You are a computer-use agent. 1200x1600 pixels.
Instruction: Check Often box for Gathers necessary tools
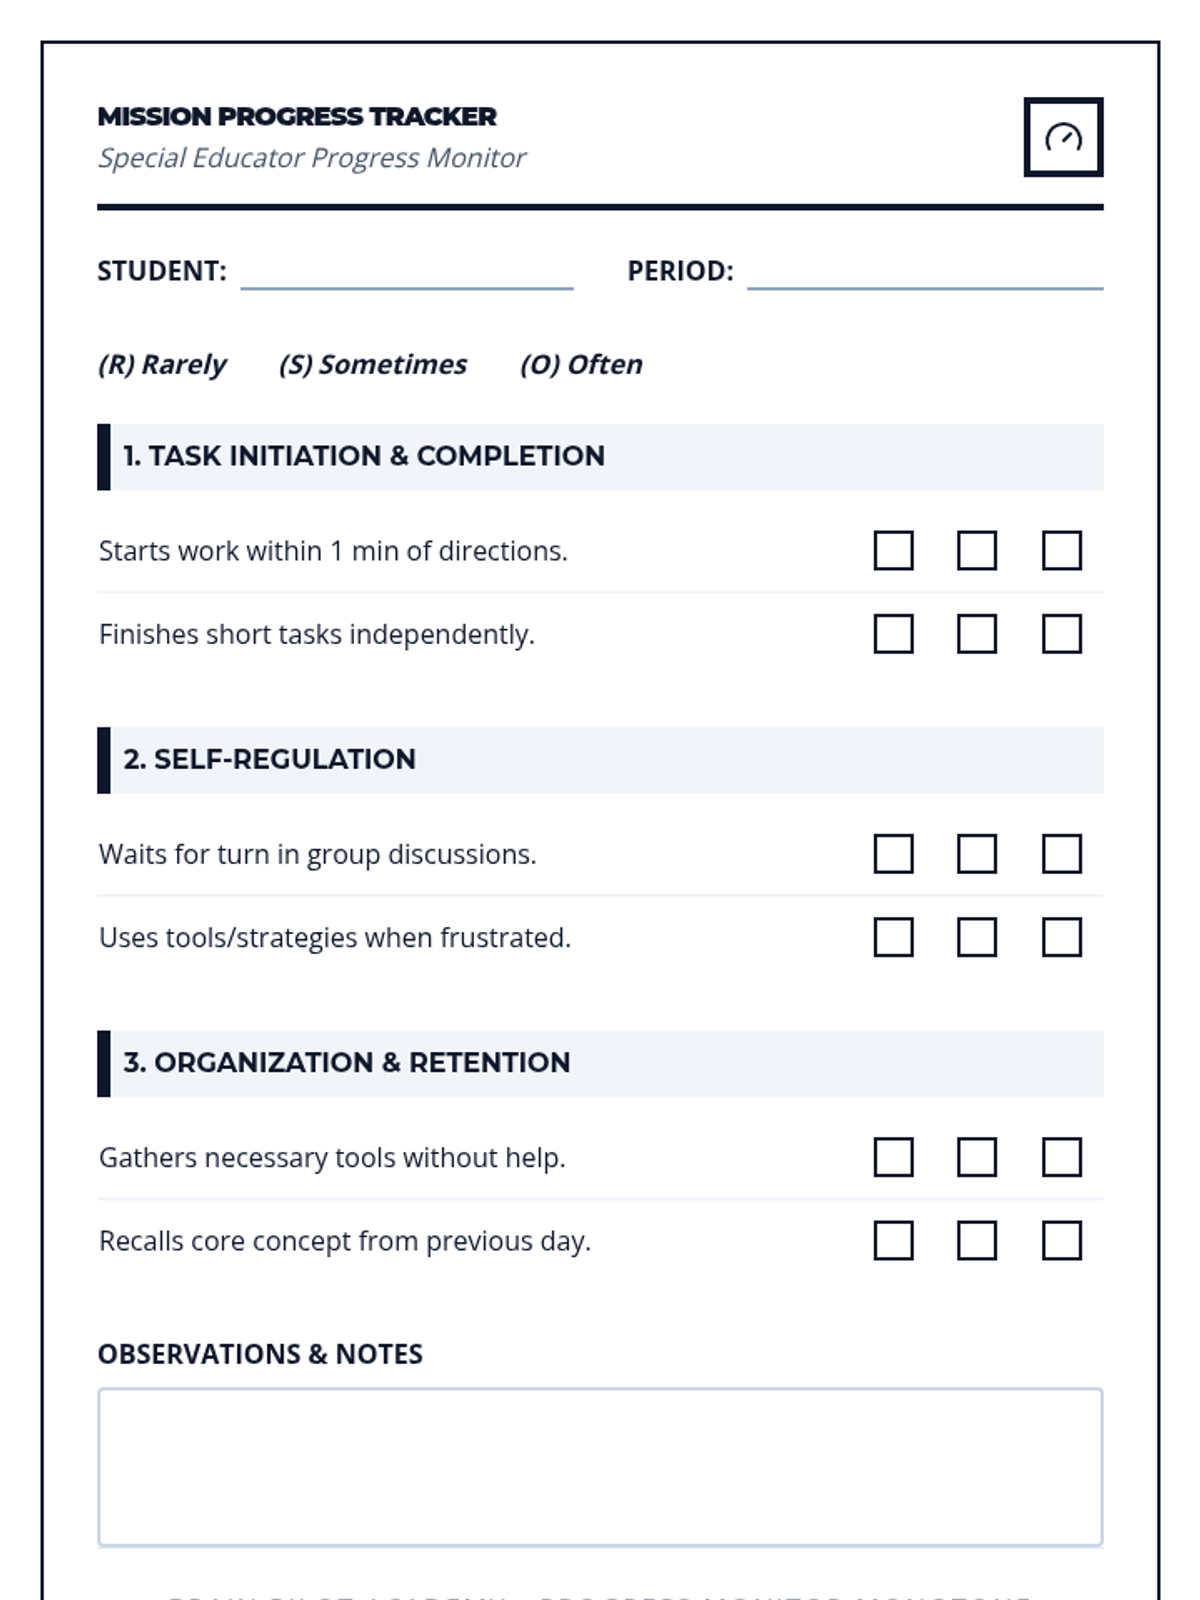pos(1061,1157)
